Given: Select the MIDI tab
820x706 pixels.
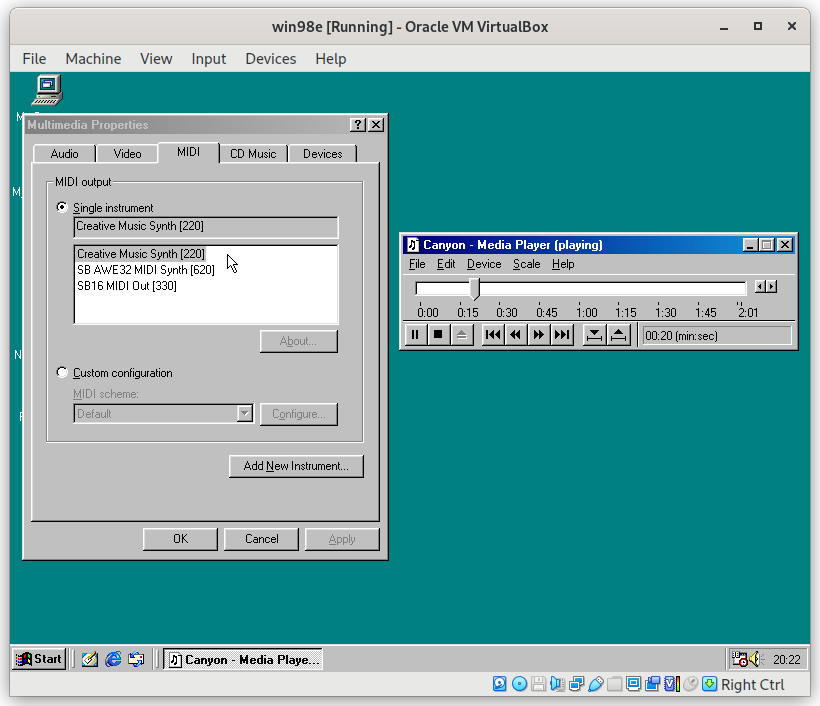Looking at the screenshot, I should click(x=188, y=152).
